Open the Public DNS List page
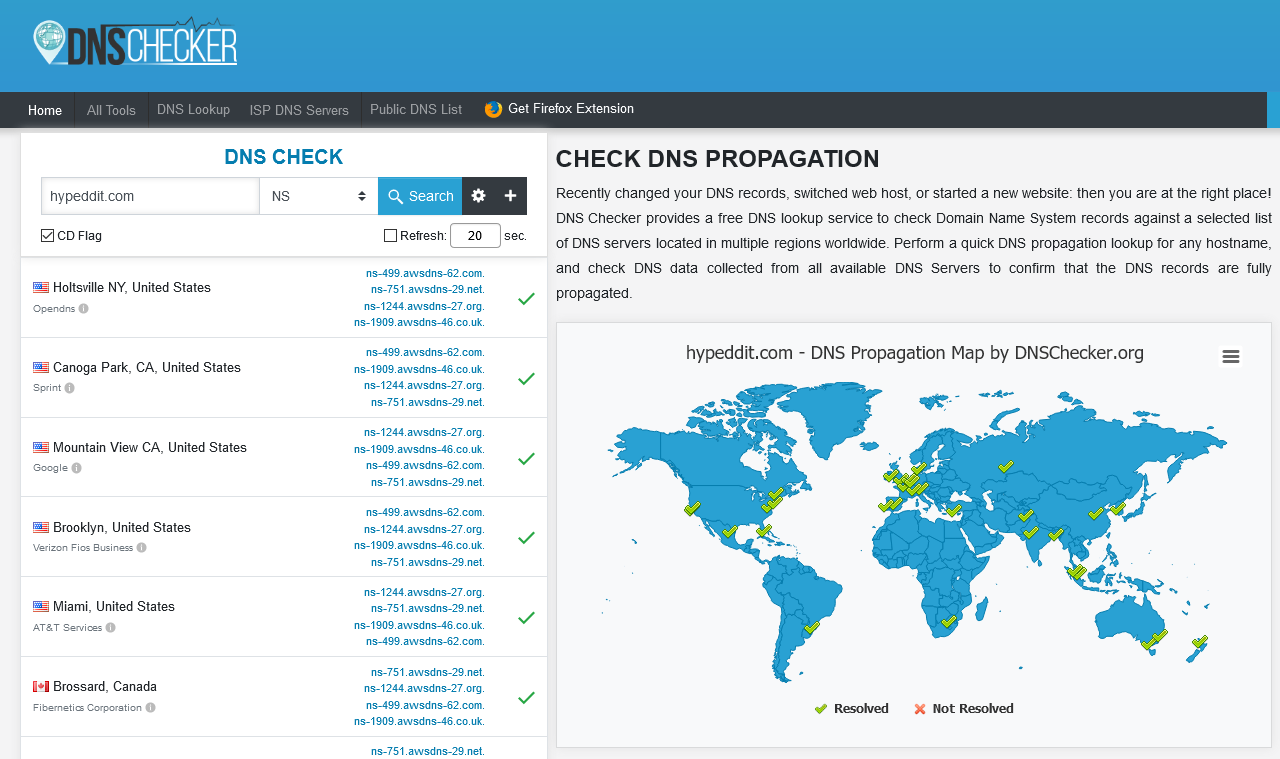Image resolution: width=1280 pixels, height=759 pixels. (x=416, y=110)
